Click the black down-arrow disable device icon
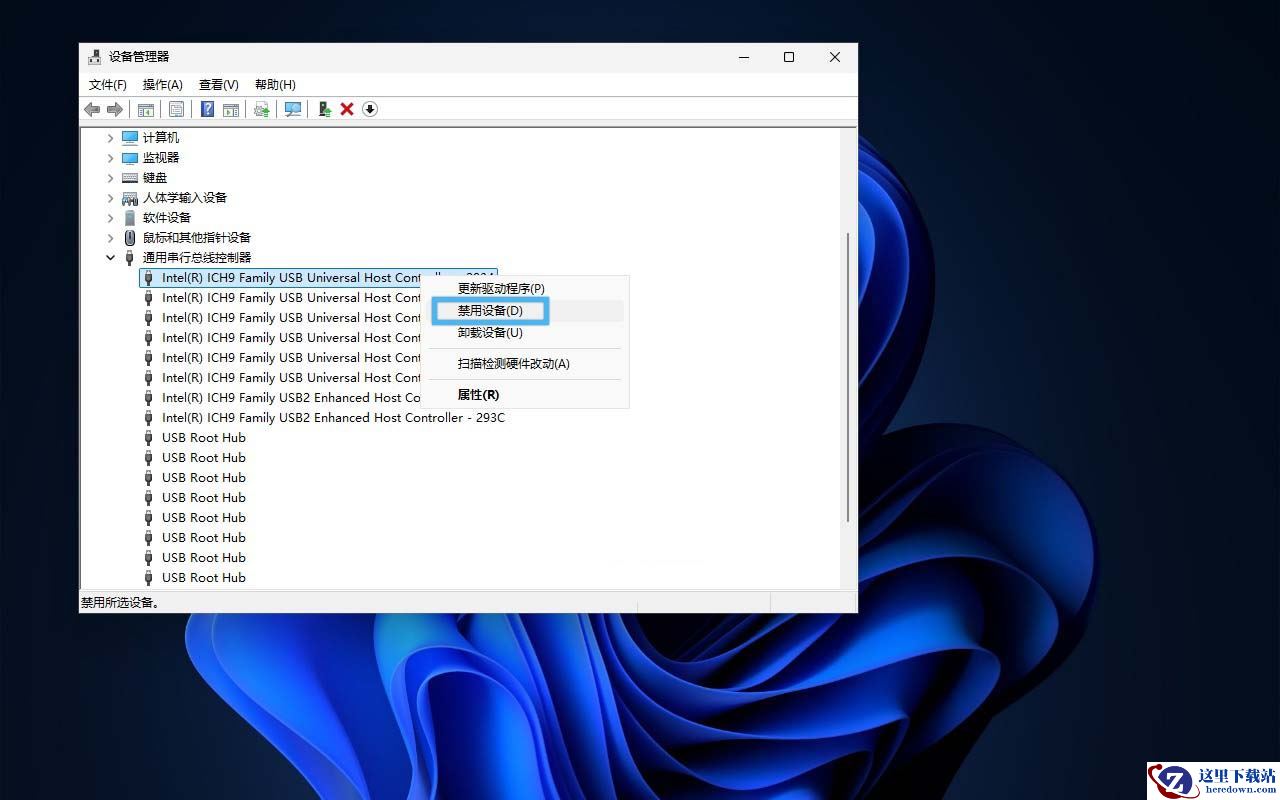The height and width of the screenshot is (800, 1280). [370, 109]
